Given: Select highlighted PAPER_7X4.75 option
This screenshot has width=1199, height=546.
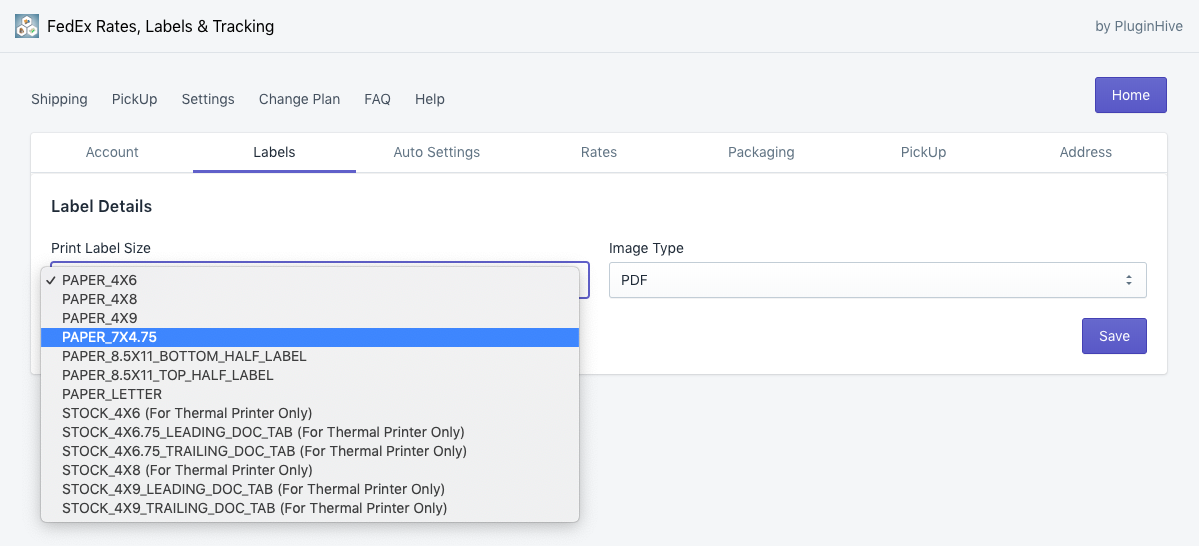Looking at the screenshot, I should point(310,337).
